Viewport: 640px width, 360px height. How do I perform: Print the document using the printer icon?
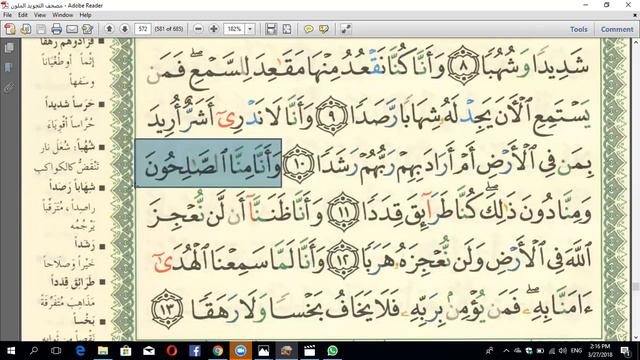click(x=56, y=29)
